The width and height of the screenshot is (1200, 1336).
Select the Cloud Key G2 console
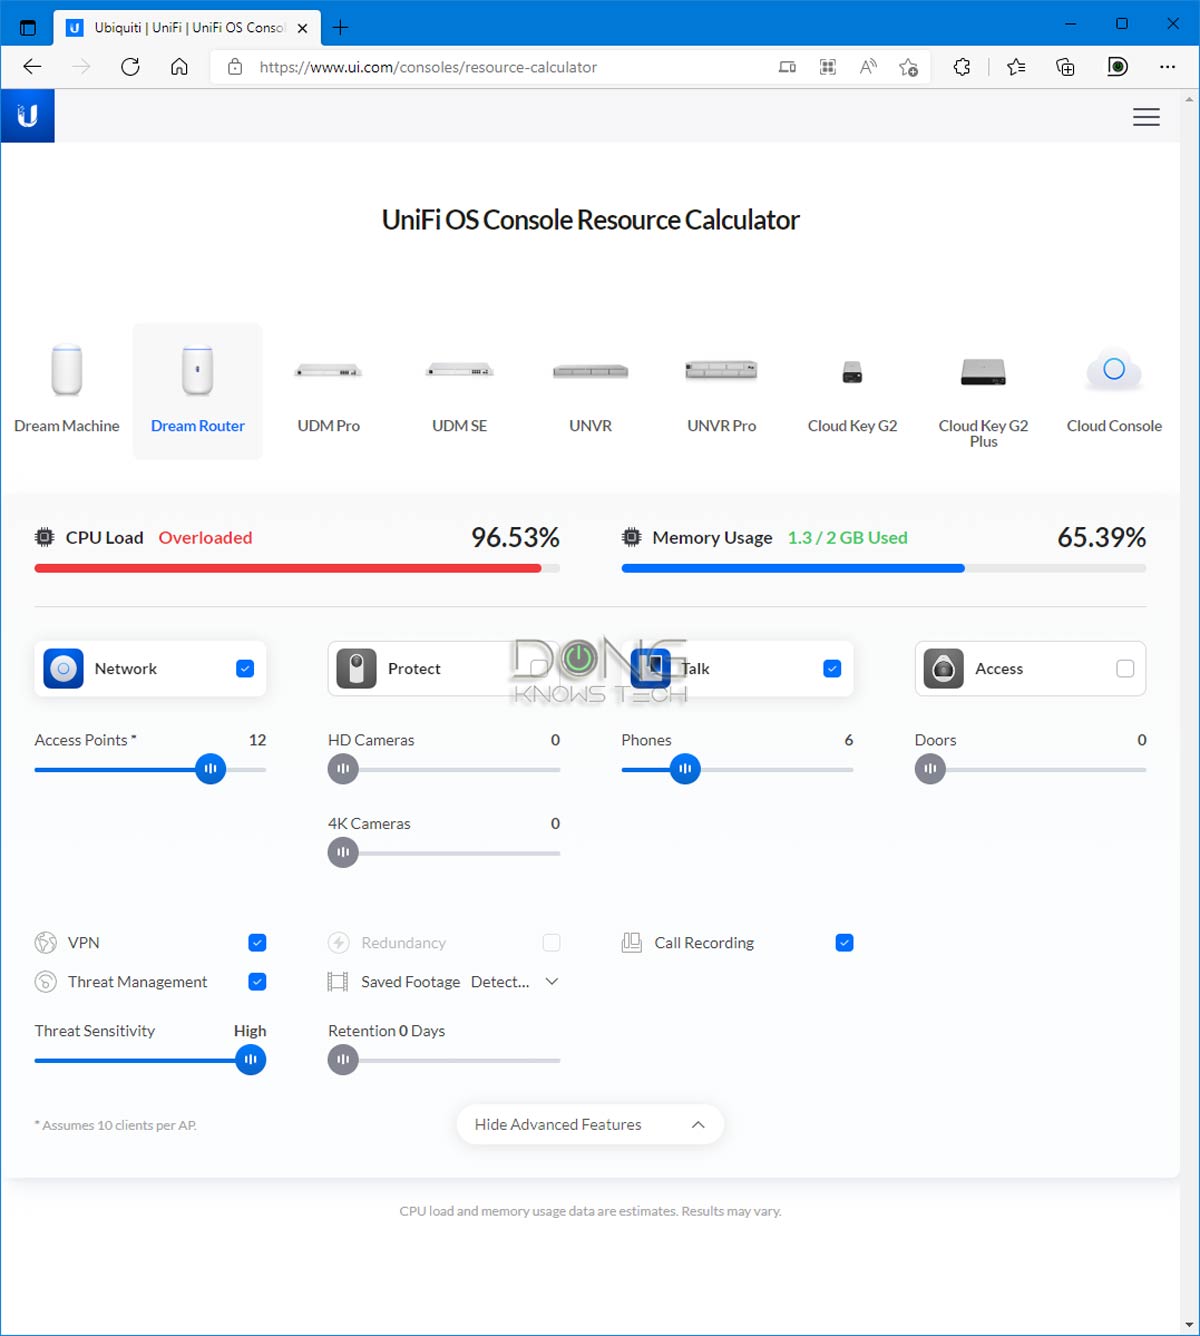pyautogui.click(x=853, y=391)
